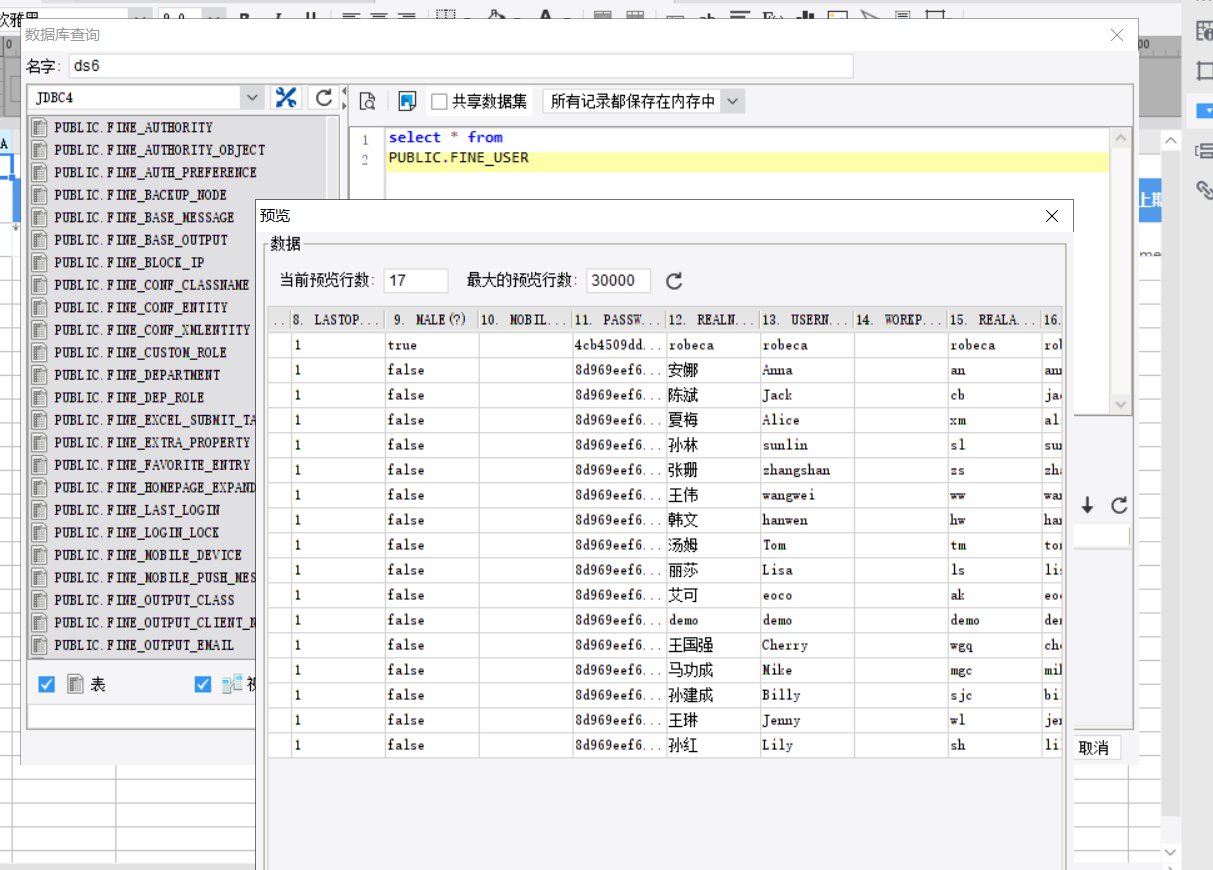1213x870 pixels.
Task: Close the 预览 preview window
Action: click(x=1052, y=216)
